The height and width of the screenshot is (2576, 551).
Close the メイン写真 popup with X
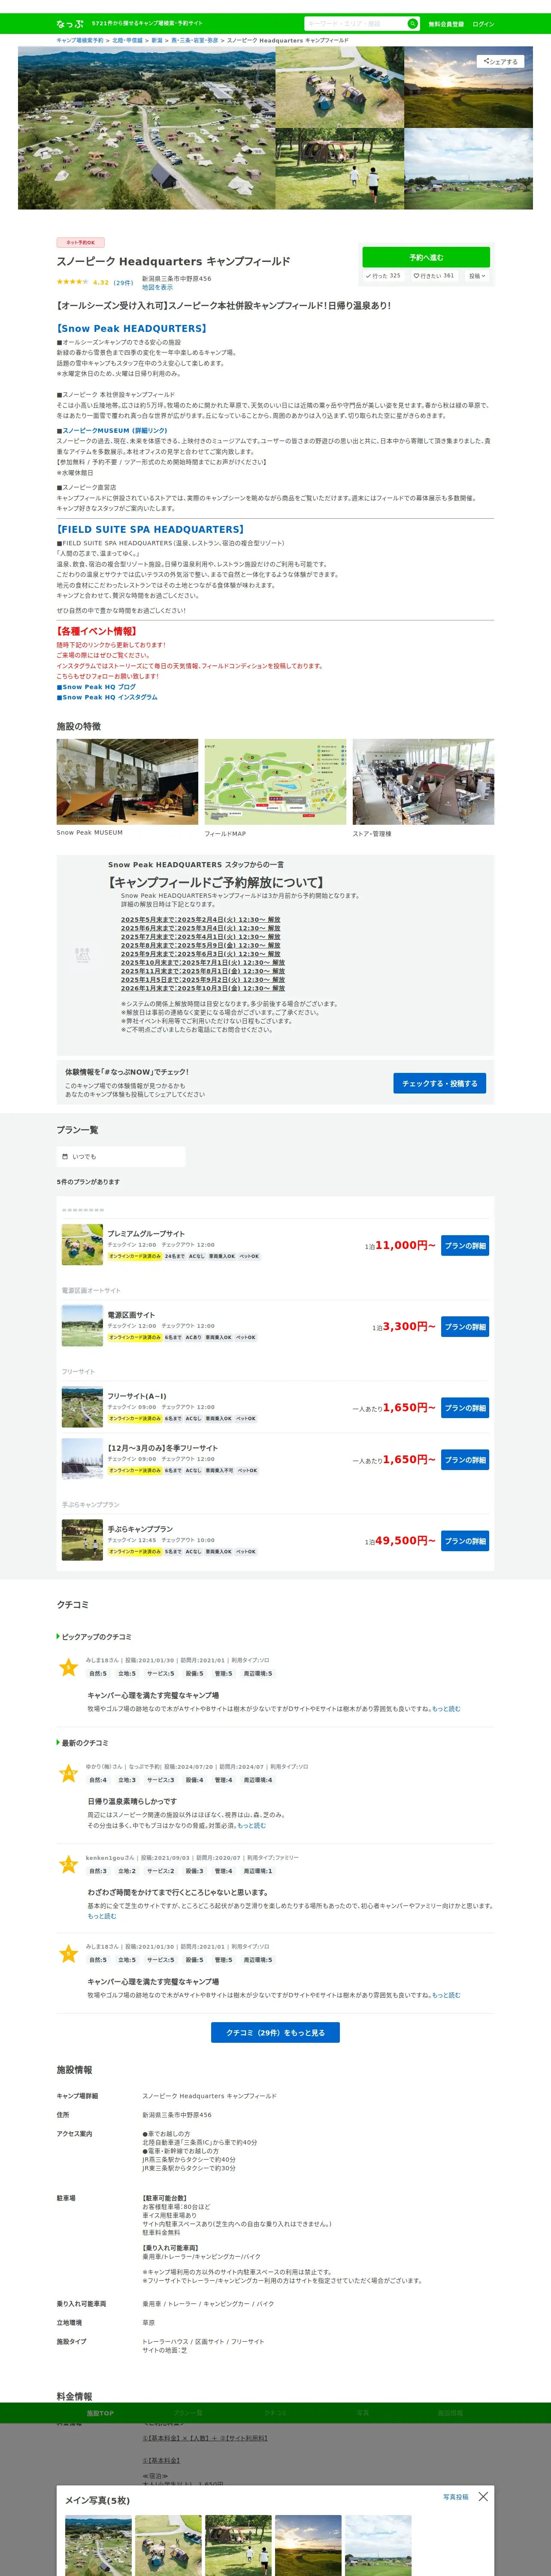[x=483, y=2496]
